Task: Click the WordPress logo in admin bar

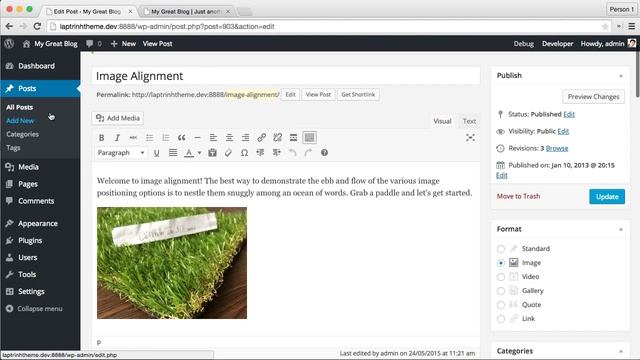Action: (9, 43)
